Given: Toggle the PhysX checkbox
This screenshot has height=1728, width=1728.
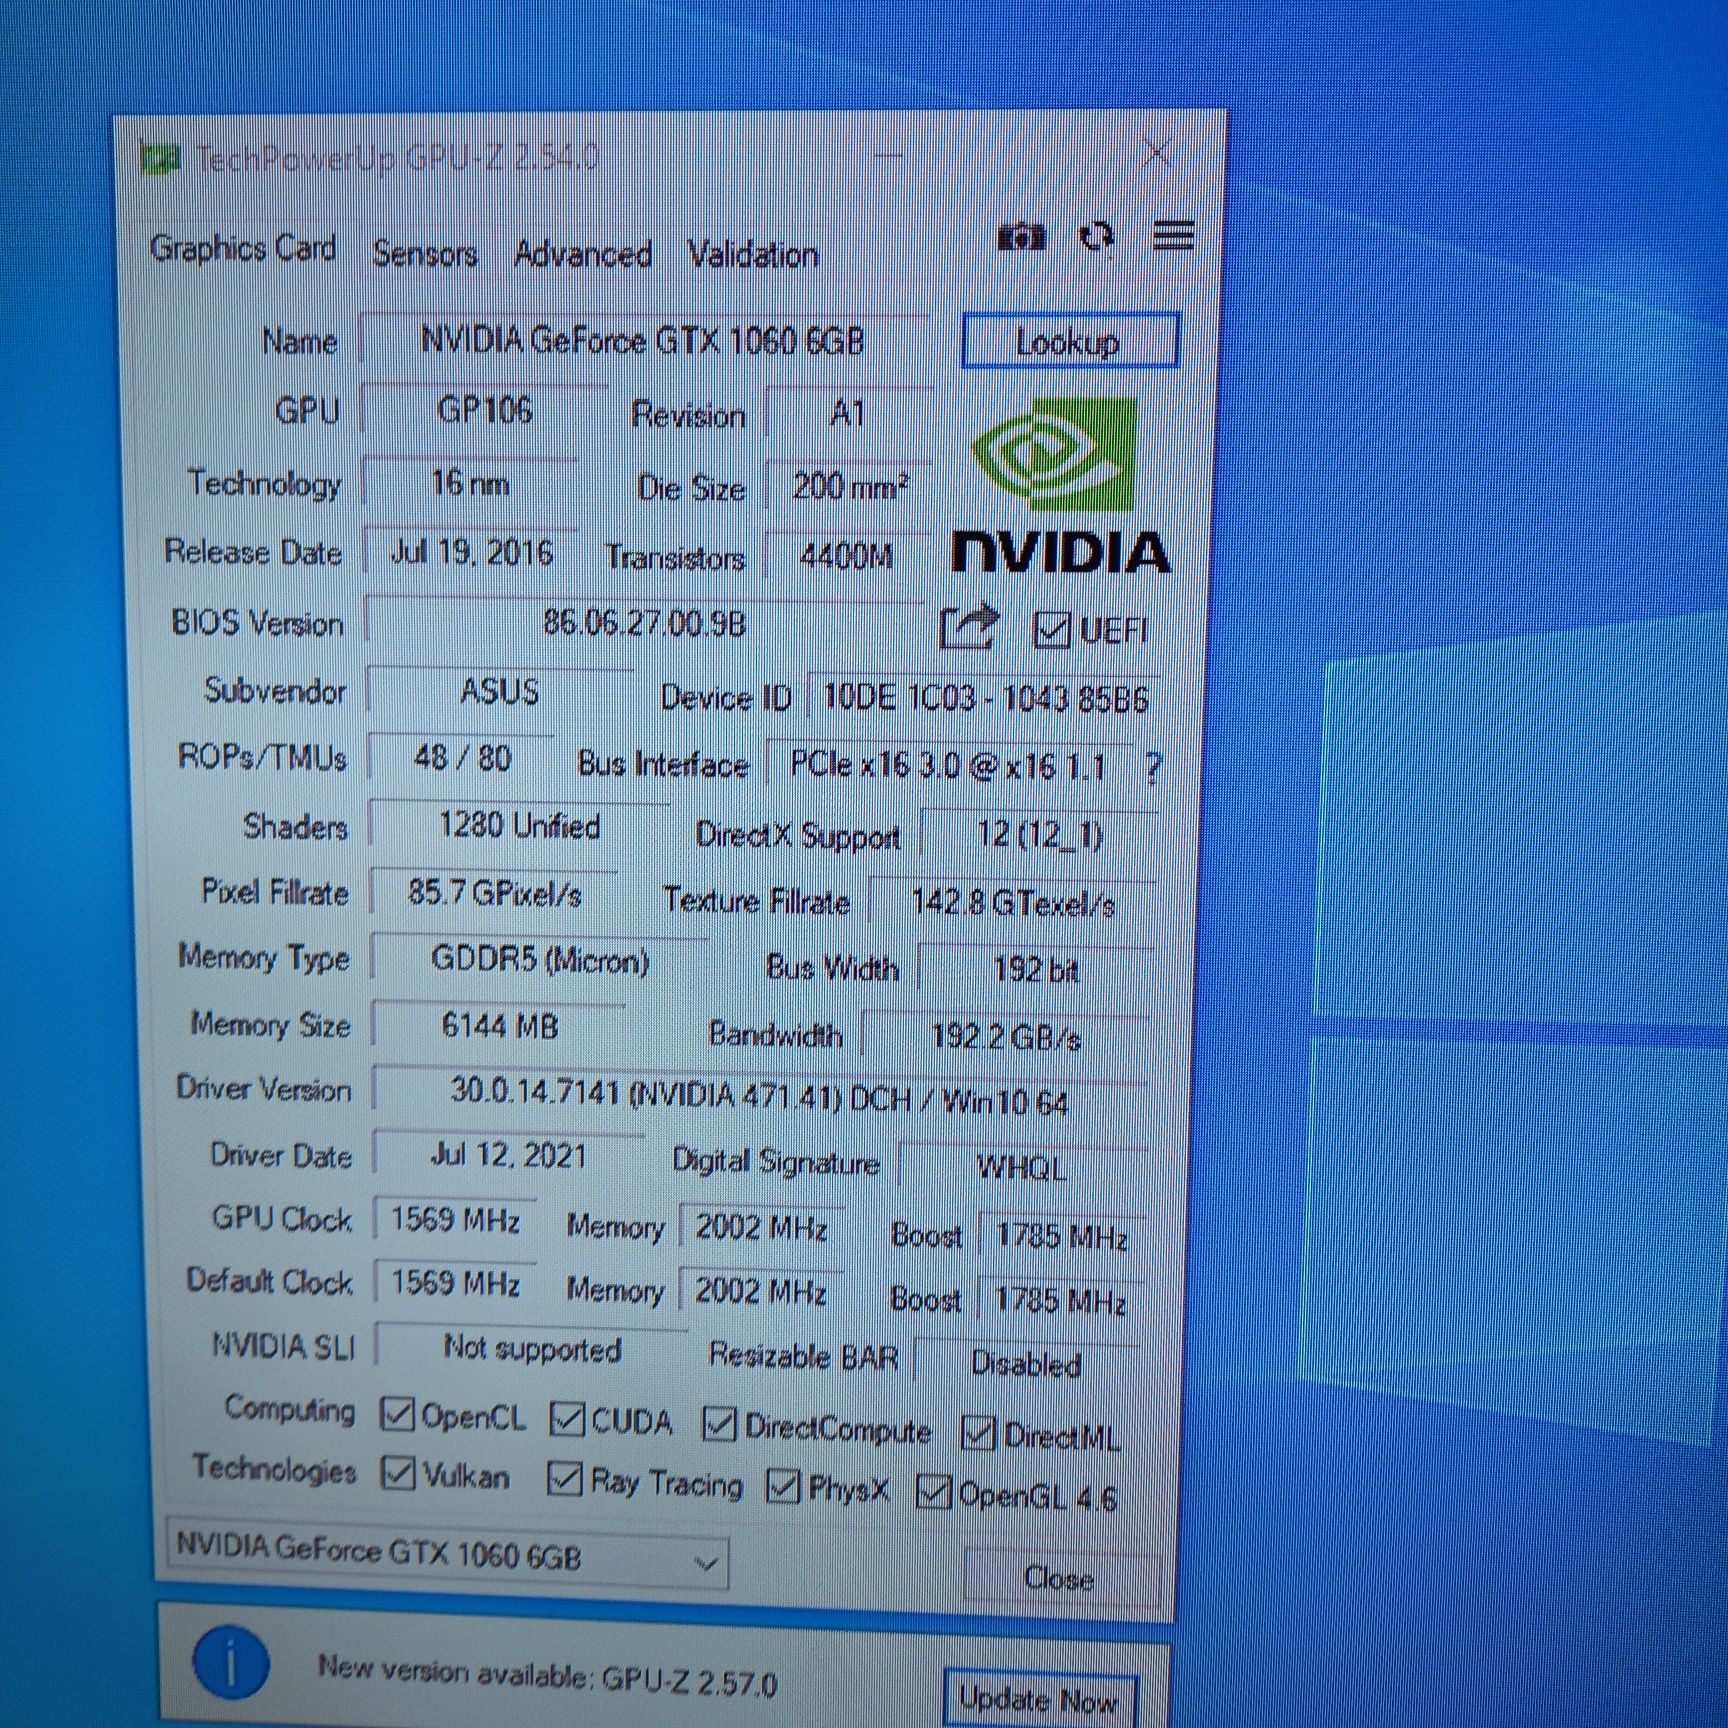Looking at the screenshot, I should (x=782, y=1486).
